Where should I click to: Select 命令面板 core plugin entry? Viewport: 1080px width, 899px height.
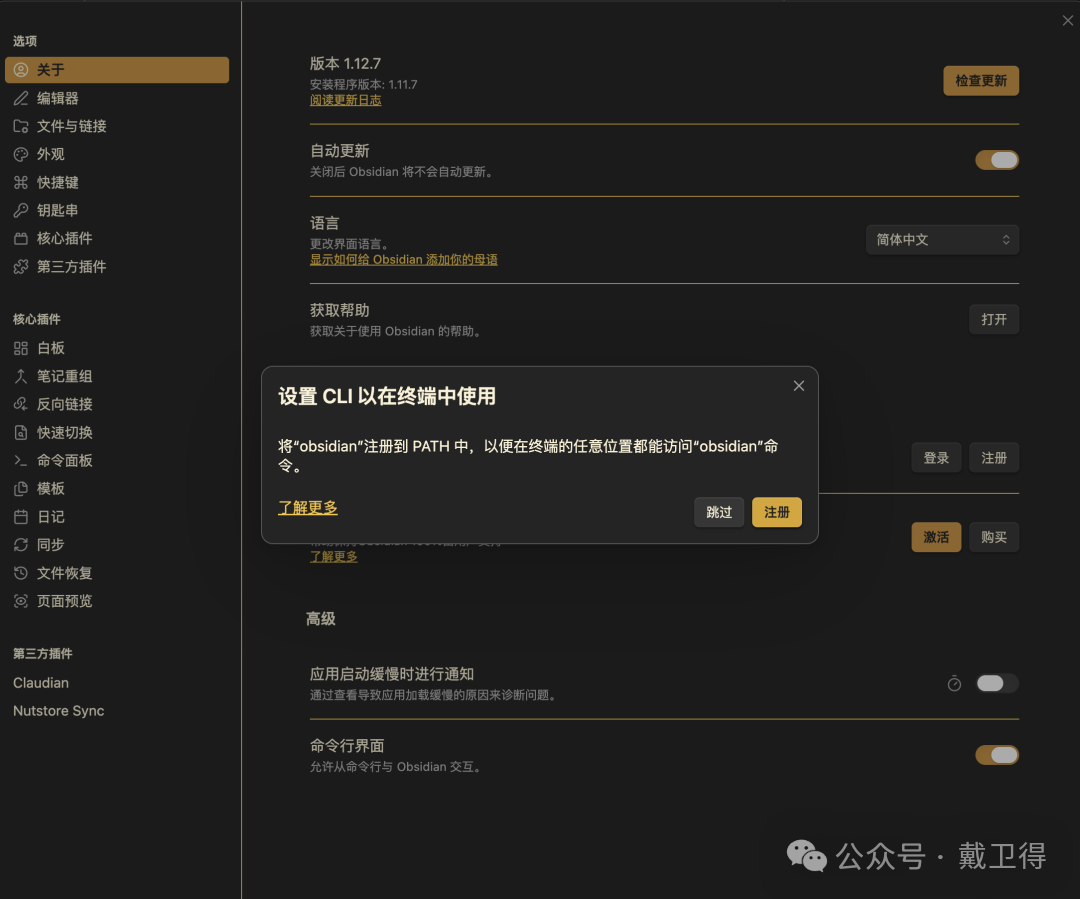point(117,460)
